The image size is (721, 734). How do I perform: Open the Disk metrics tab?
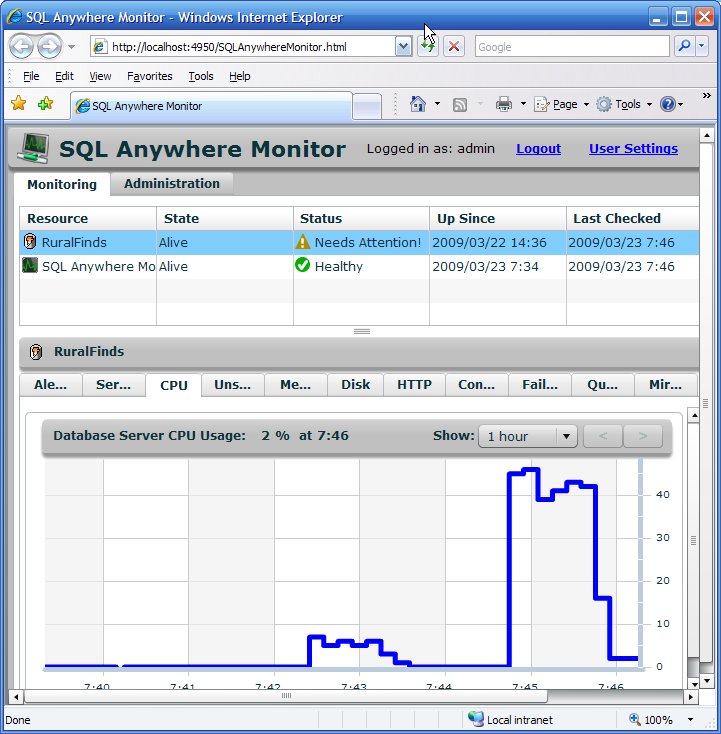pos(355,385)
